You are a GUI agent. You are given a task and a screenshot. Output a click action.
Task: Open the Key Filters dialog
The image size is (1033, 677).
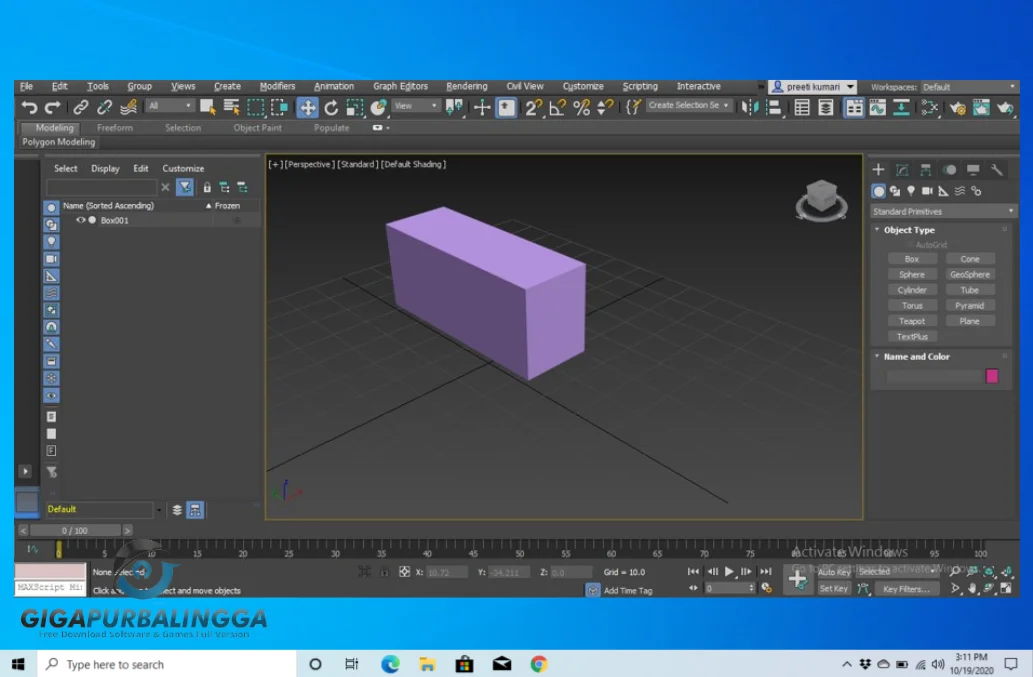click(908, 588)
